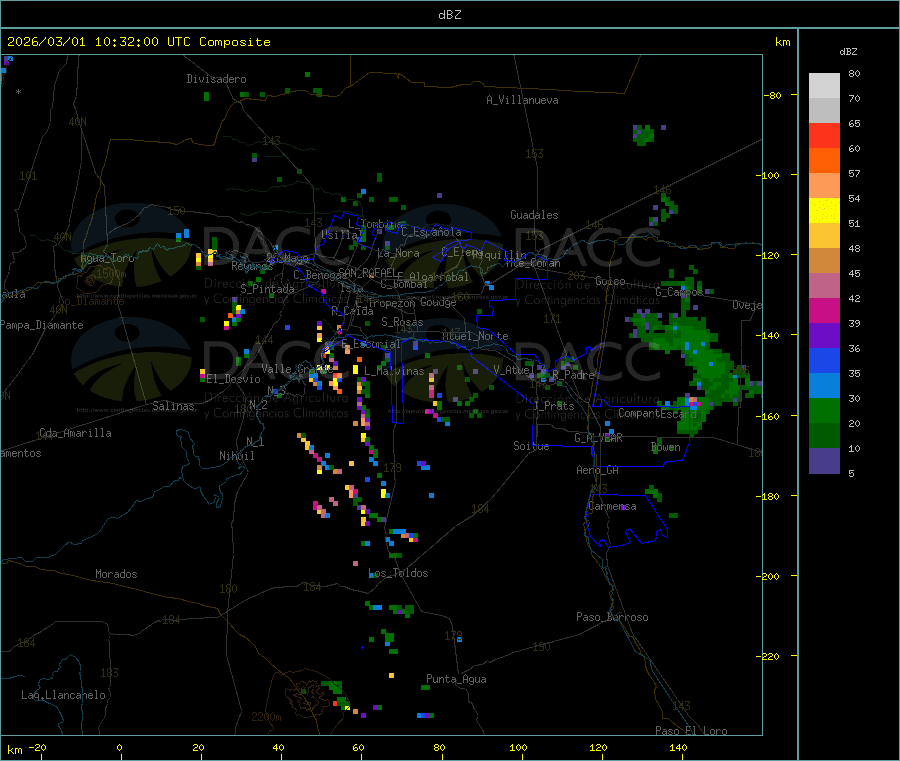Click the 'dBZ' heading above the color scale

click(x=848, y=52)
